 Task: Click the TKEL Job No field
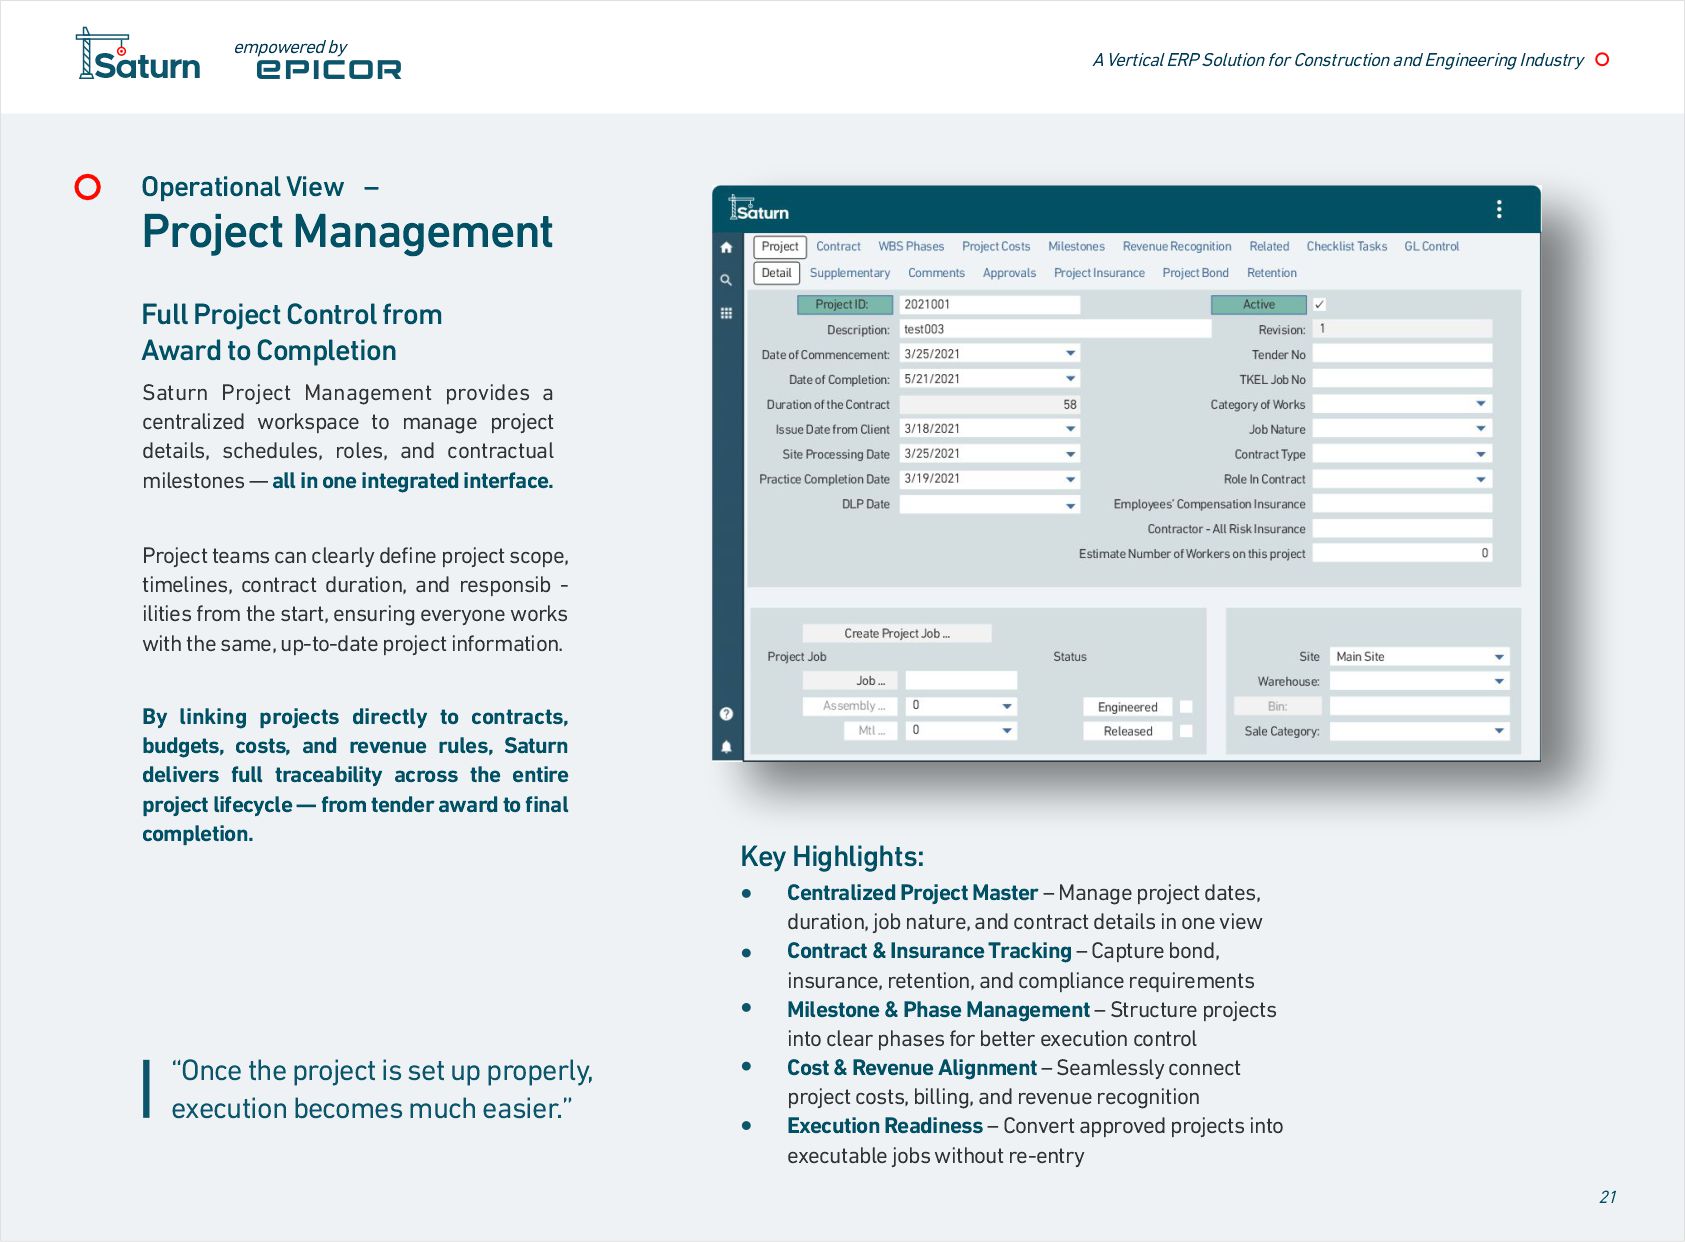pyautogui.click(x=1402, y=379)
